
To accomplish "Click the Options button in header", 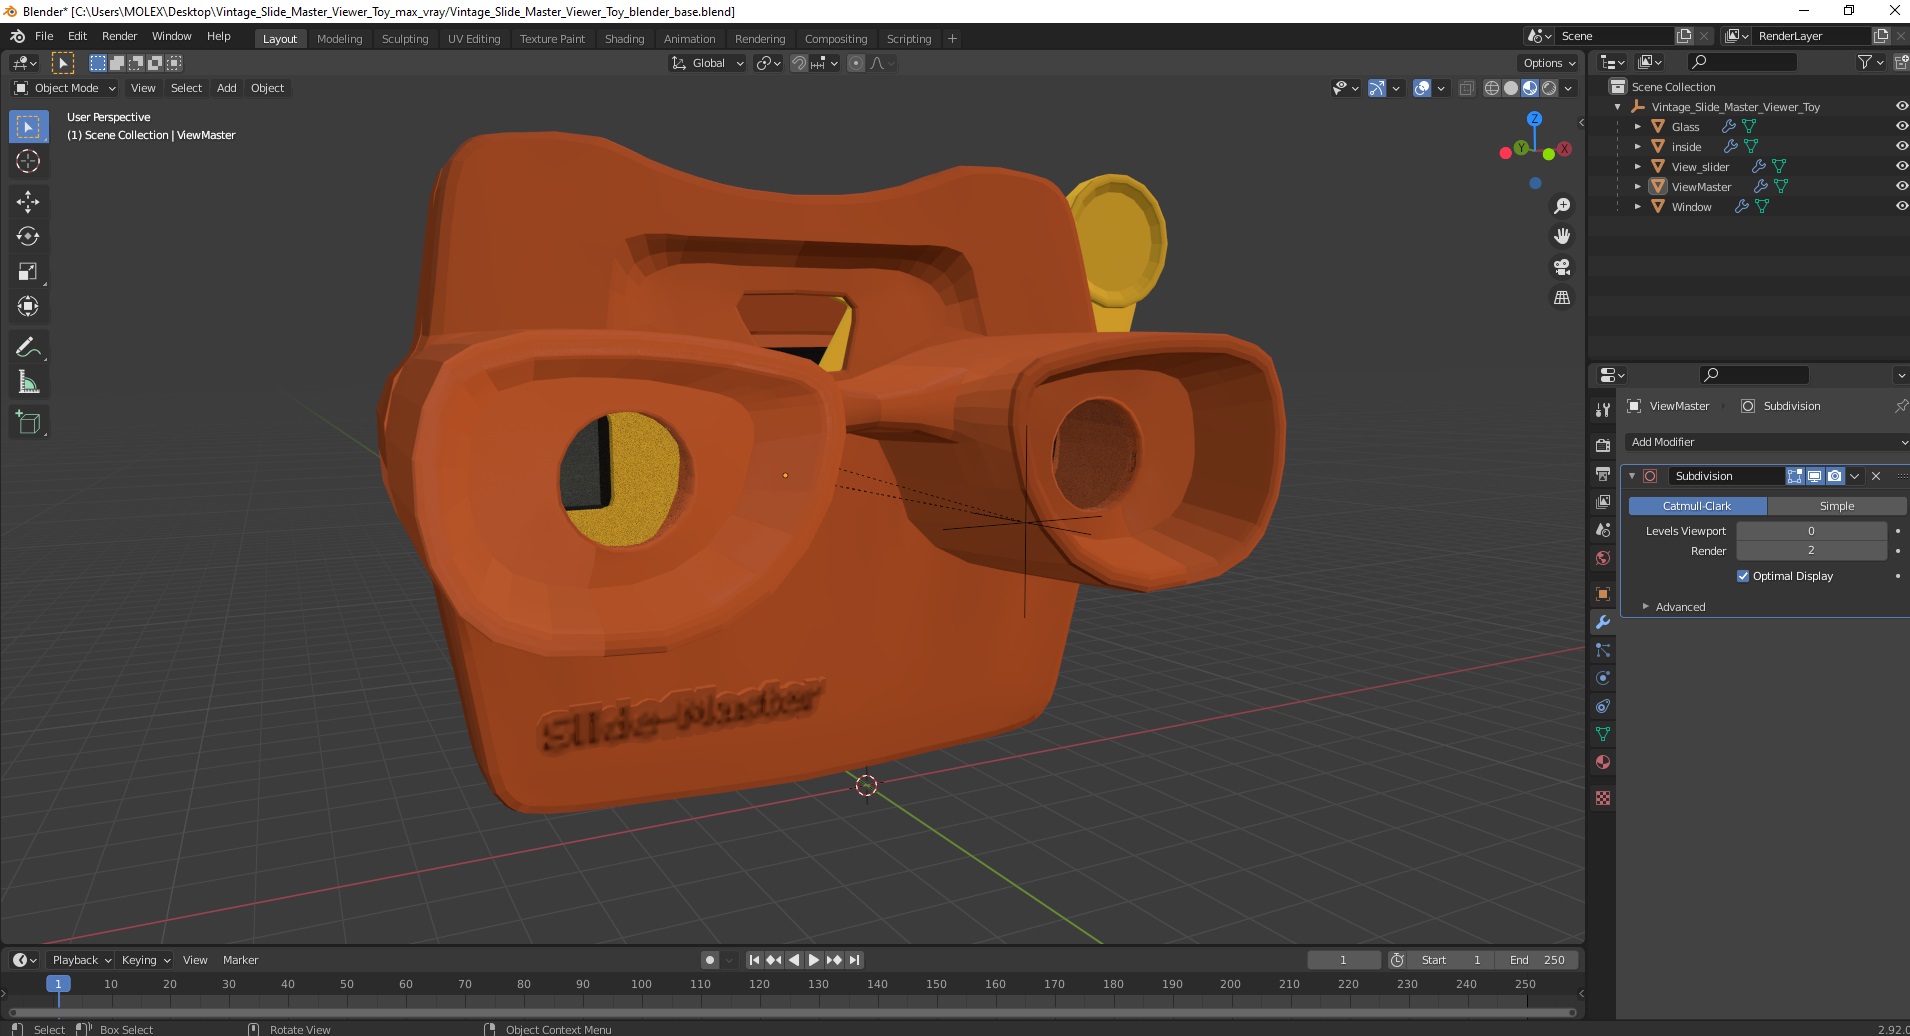I will pyautogui.click(x=1549, y=63).
